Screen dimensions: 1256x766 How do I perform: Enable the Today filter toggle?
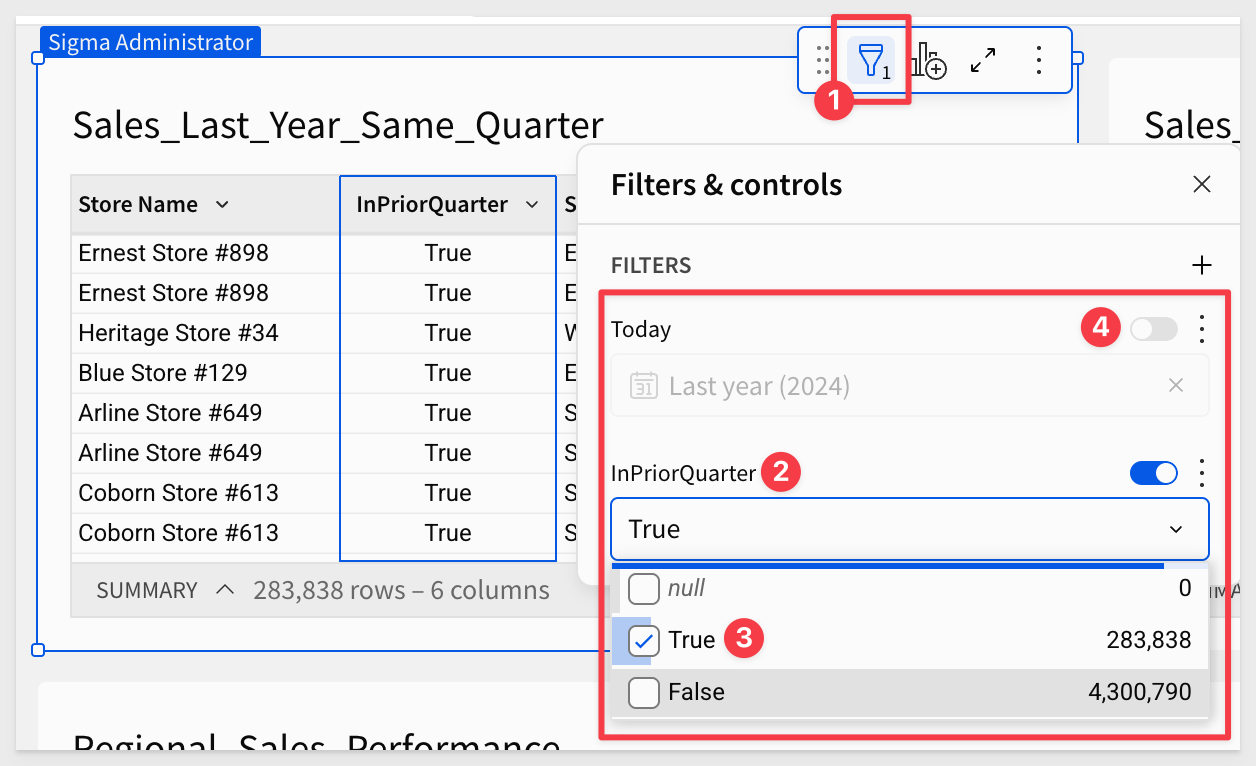(1154, 329)
